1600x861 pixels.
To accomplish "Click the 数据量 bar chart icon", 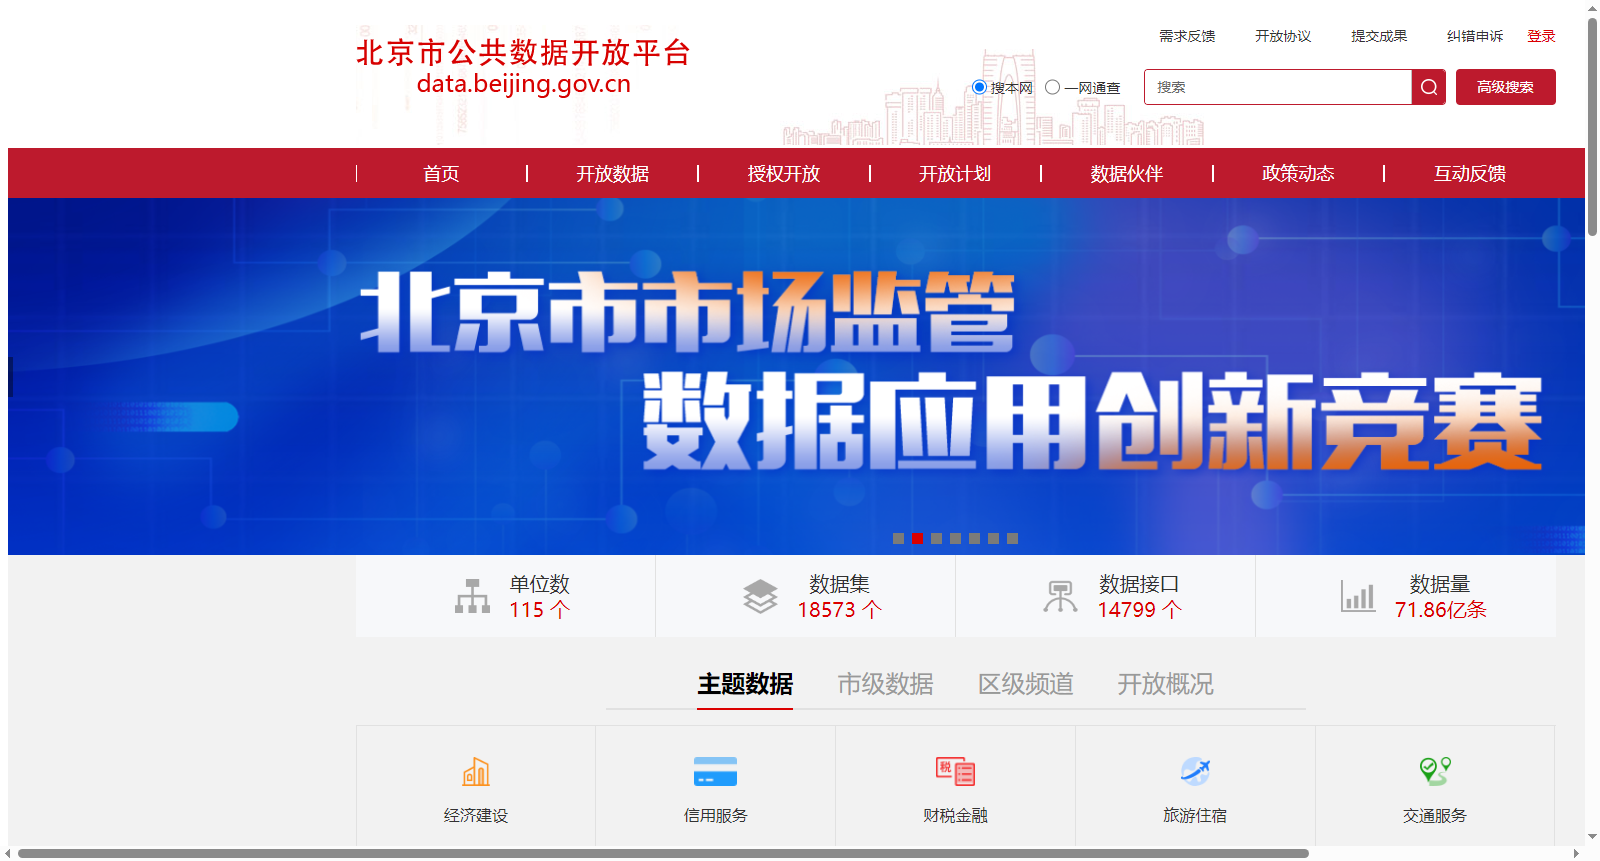I will coord(1358,596).
